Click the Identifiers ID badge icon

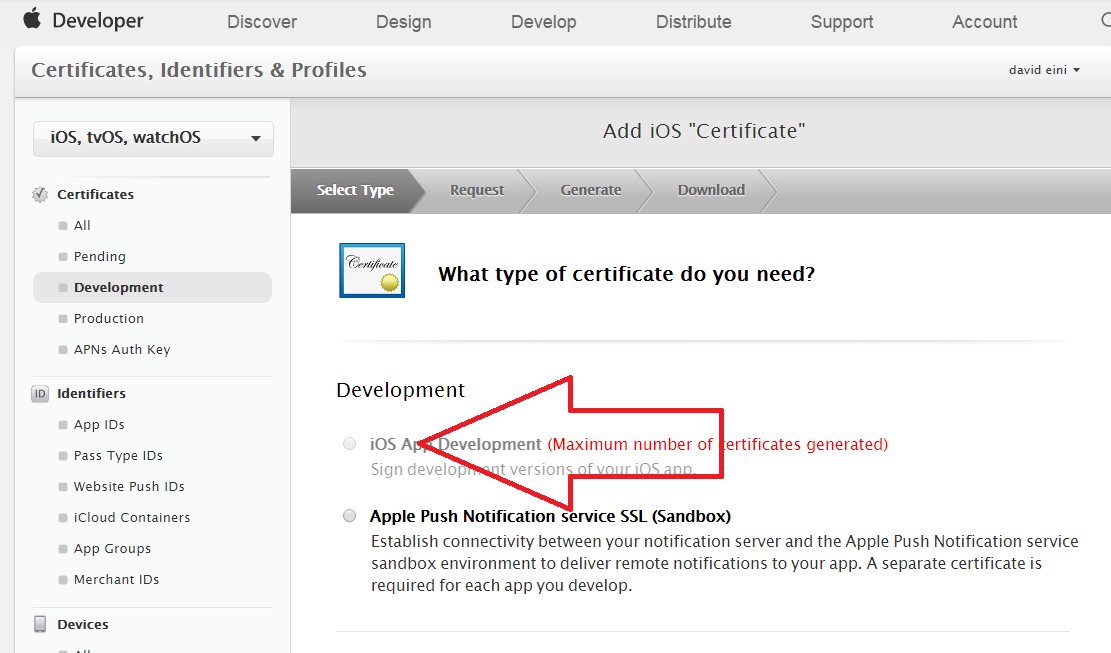click(40, 394)
